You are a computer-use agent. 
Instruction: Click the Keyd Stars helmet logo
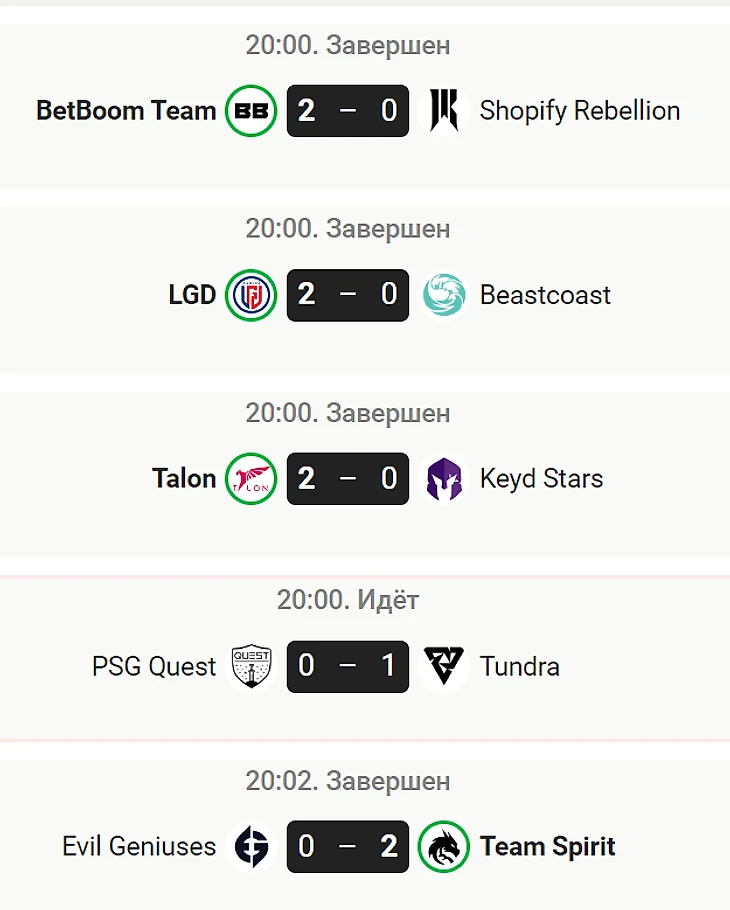(x=444, y=478)
